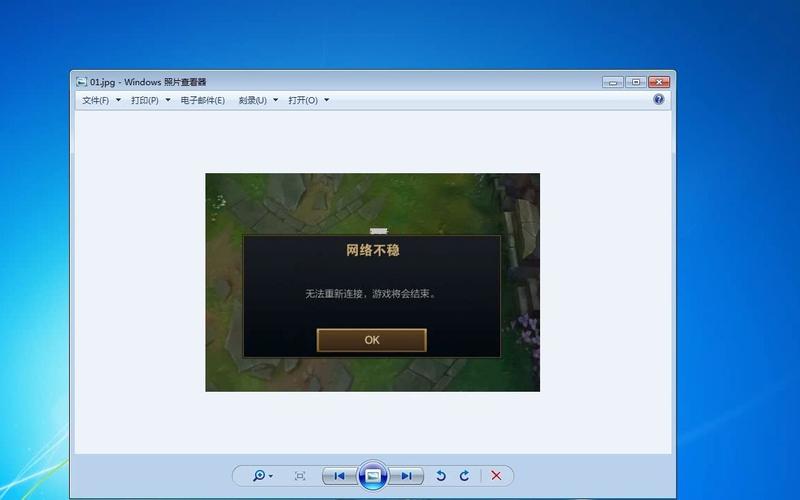Click the photo viewer icon in title bar
The image size is (800, 500).
(81, 82)
